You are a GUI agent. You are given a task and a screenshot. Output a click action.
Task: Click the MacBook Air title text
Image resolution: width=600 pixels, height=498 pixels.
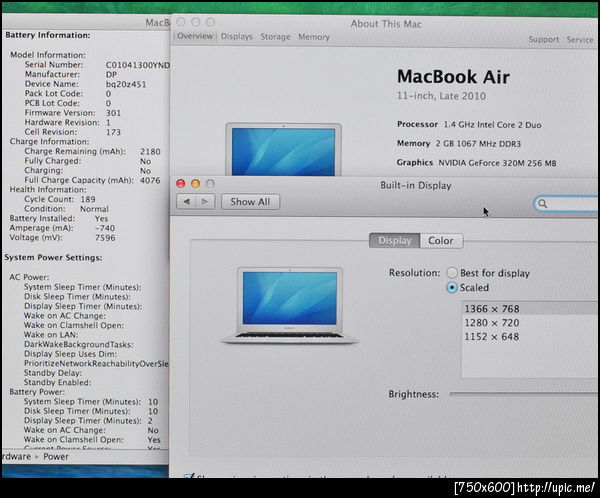coord(453,77)
